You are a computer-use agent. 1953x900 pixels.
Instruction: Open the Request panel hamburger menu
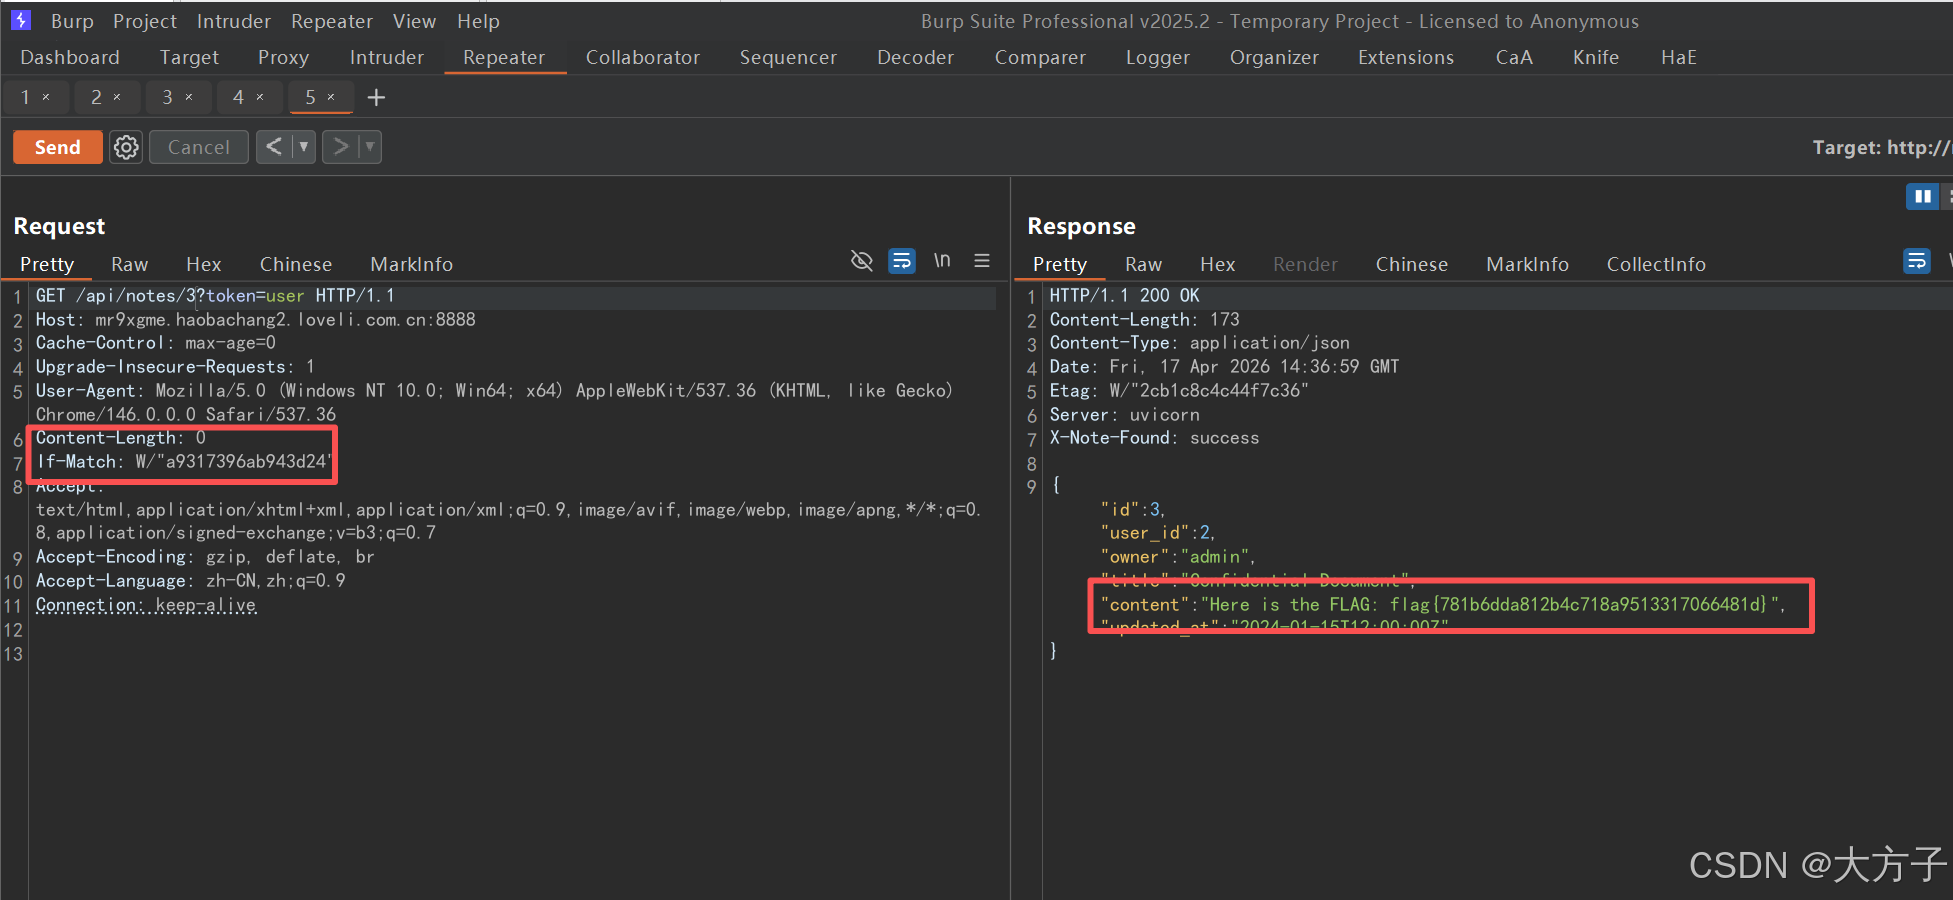pyautogui.click(x=982, y=261)
